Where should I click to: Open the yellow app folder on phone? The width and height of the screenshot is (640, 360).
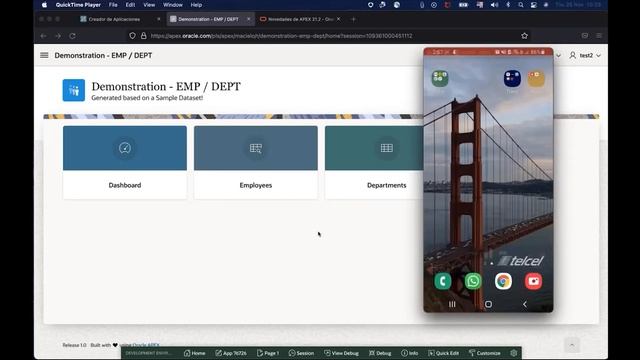point(536,78)
